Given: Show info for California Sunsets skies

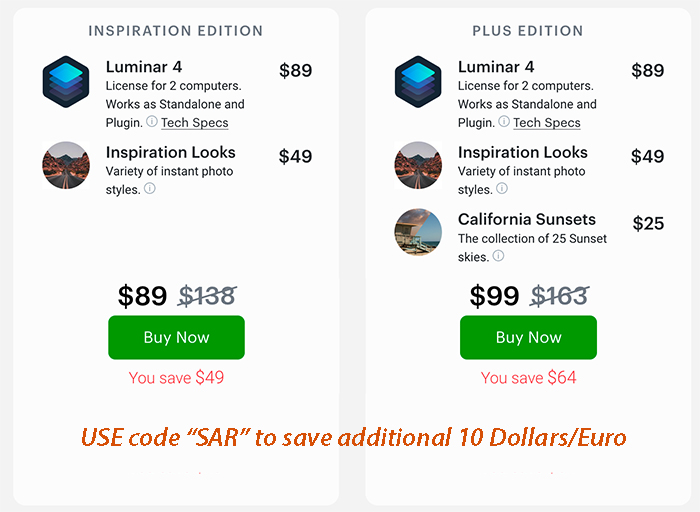Looking at the screenshot, I should [x=499, y=256].
